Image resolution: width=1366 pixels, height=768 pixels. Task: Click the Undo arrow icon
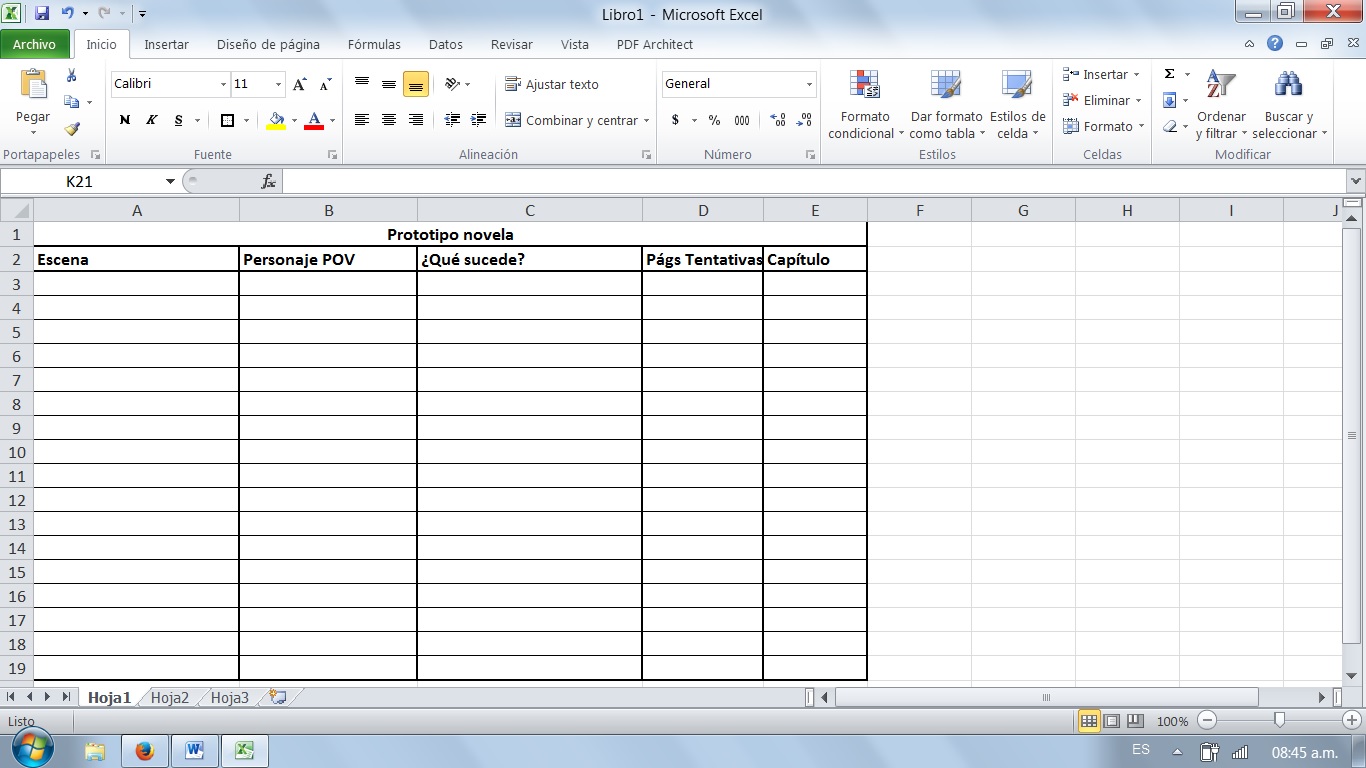(x=67, y=14)
